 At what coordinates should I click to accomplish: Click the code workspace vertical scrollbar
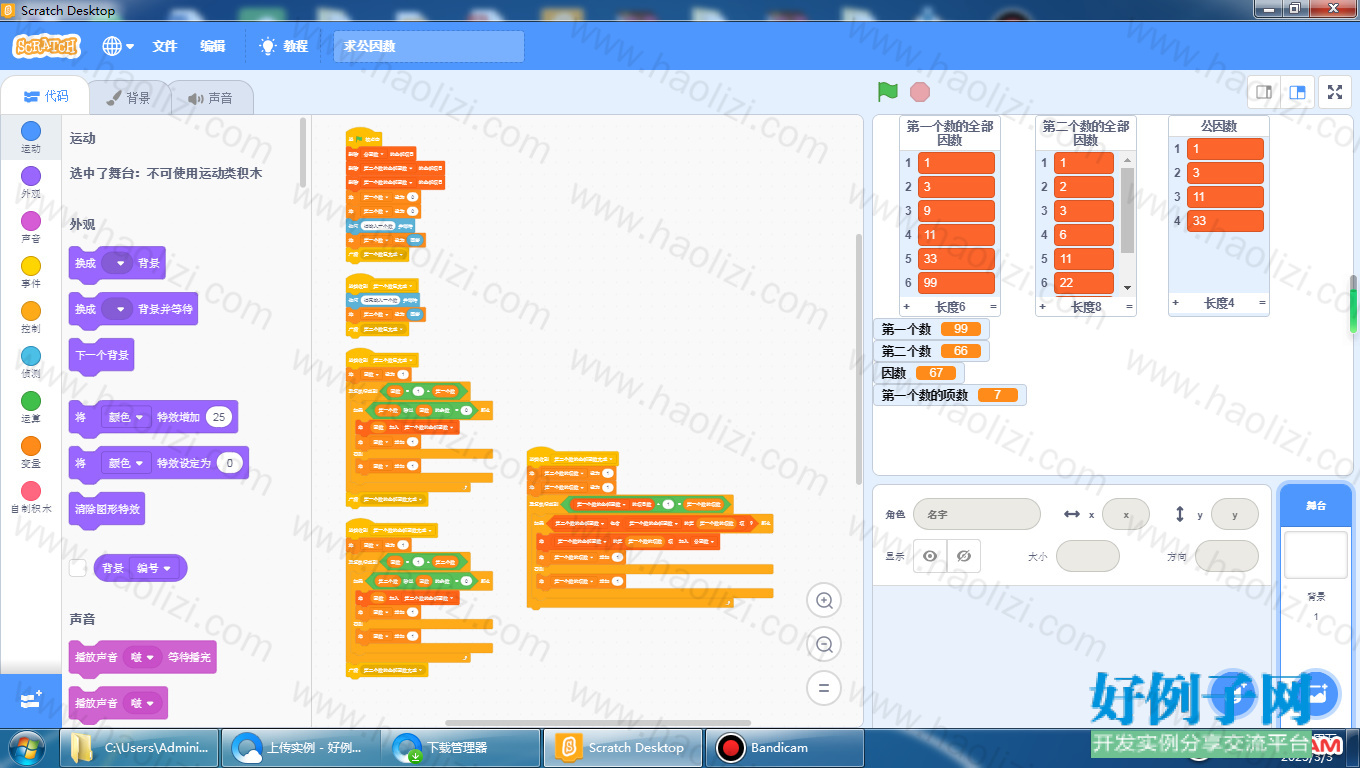[x=858, y=359]
